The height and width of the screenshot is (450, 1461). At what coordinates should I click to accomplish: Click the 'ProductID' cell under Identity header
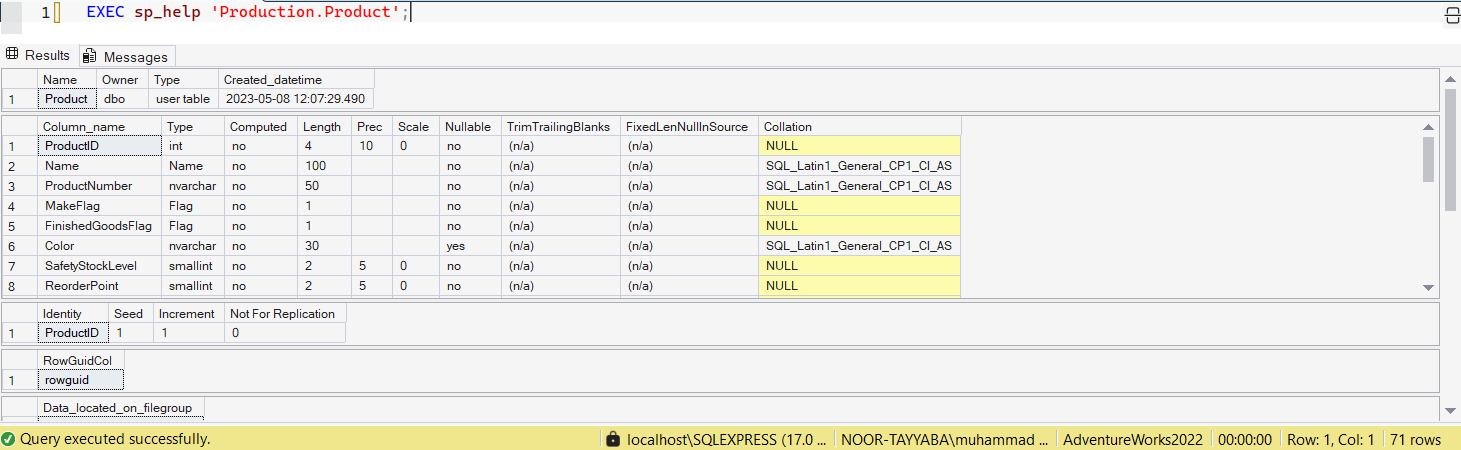[73, 333]
